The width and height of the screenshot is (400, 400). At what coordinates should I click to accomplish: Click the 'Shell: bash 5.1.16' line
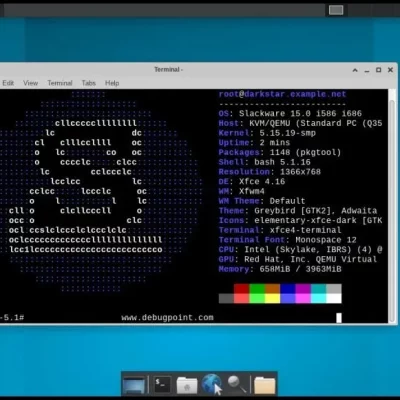[x=264, y=162]
